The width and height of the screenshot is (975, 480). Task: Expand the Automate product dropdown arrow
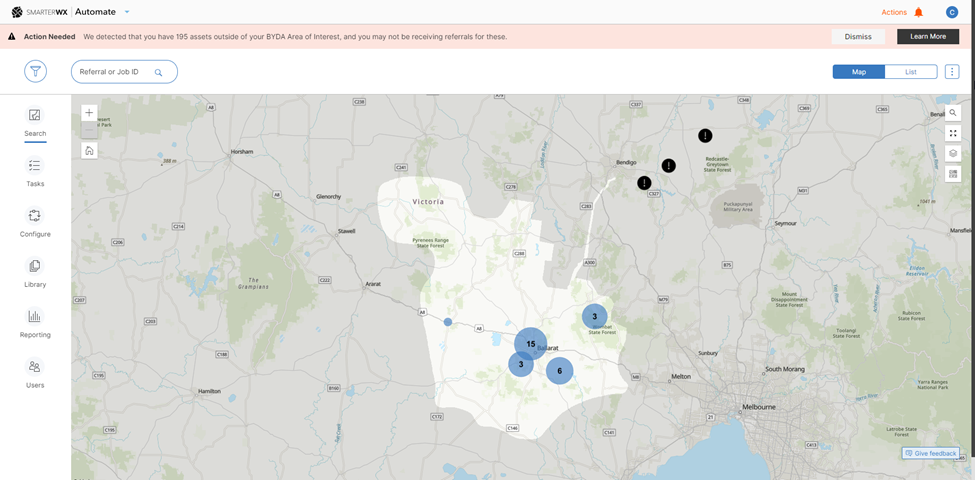coord(126,12)
